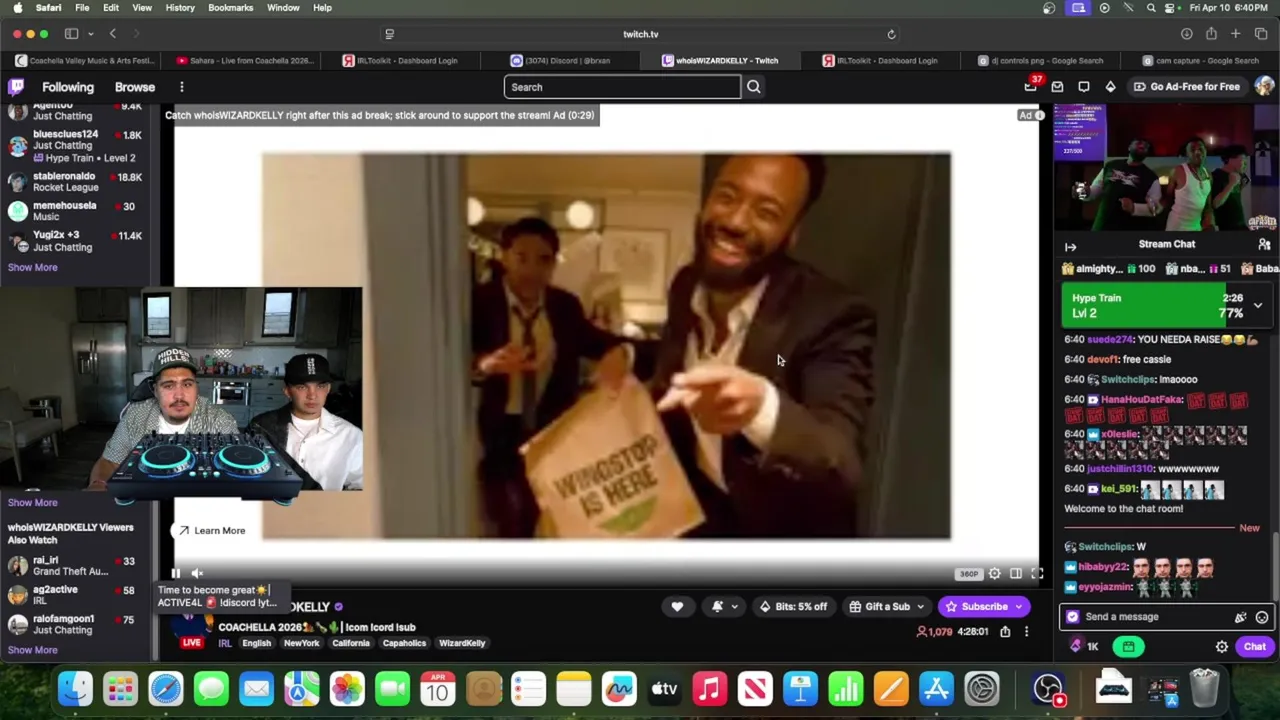Collapse the Stream Chat panel
This screenshot has height=720, width=1280.
(1070, 246)
